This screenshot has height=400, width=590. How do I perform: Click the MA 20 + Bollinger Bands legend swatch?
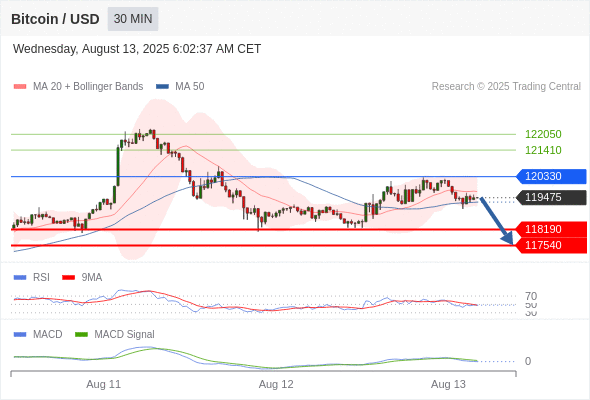20,87
